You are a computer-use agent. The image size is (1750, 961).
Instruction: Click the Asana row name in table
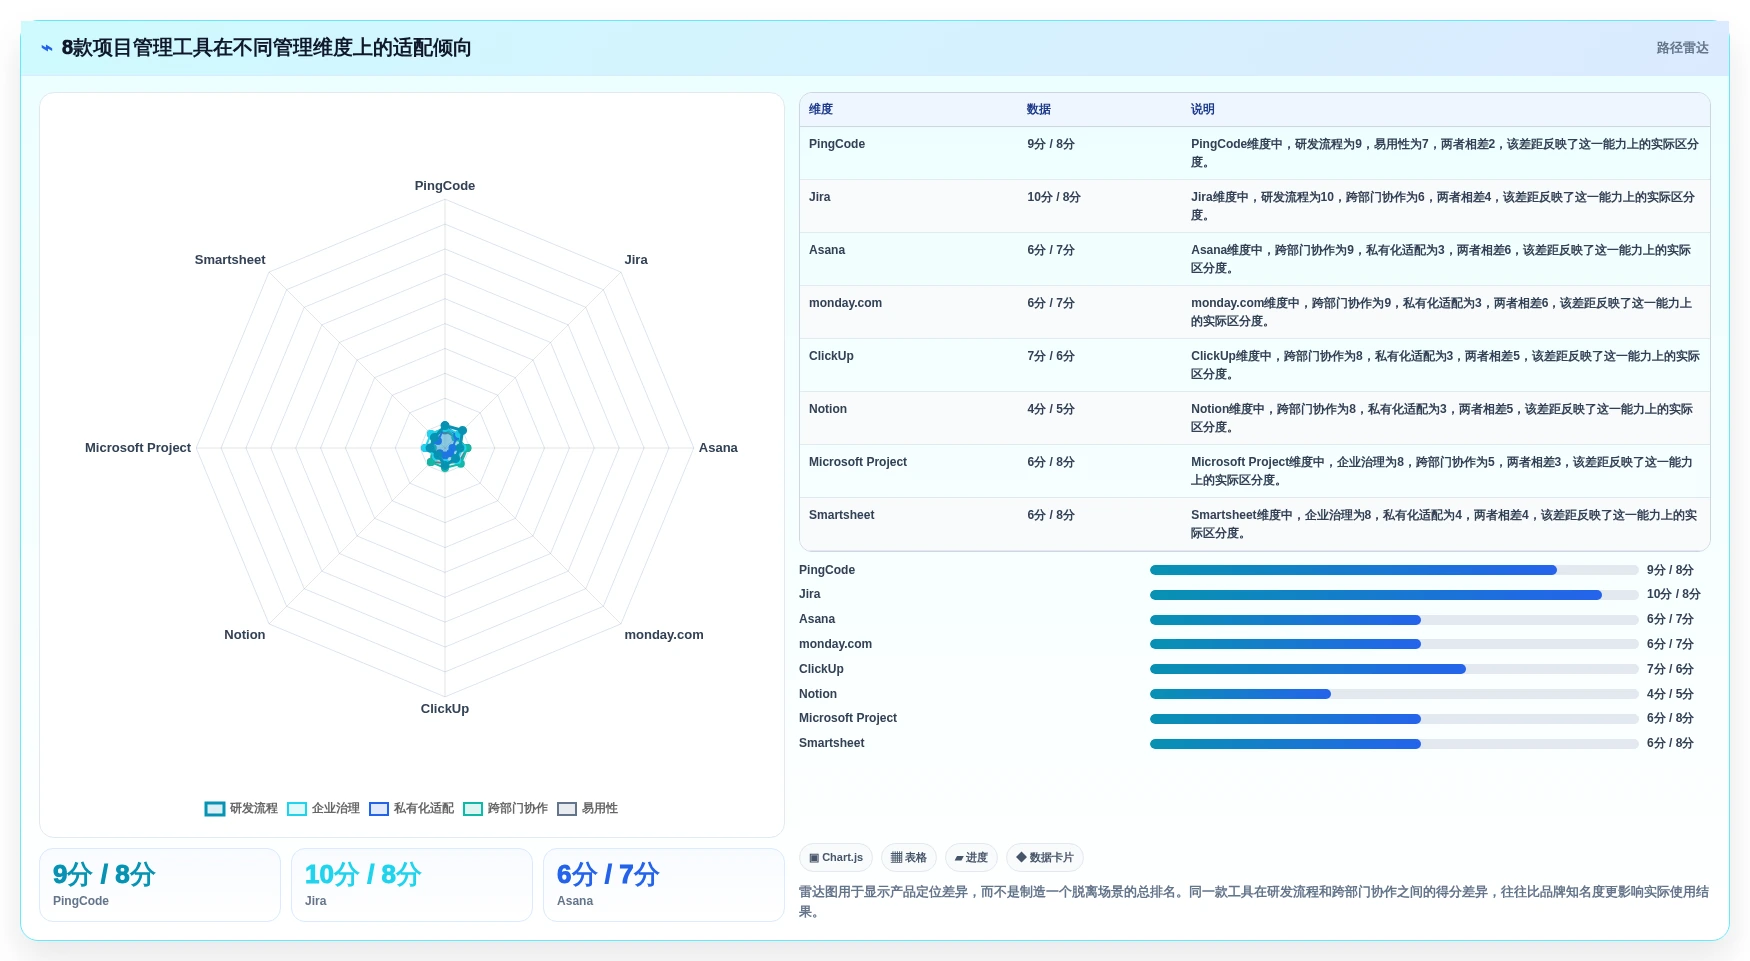tap(827, 250)
